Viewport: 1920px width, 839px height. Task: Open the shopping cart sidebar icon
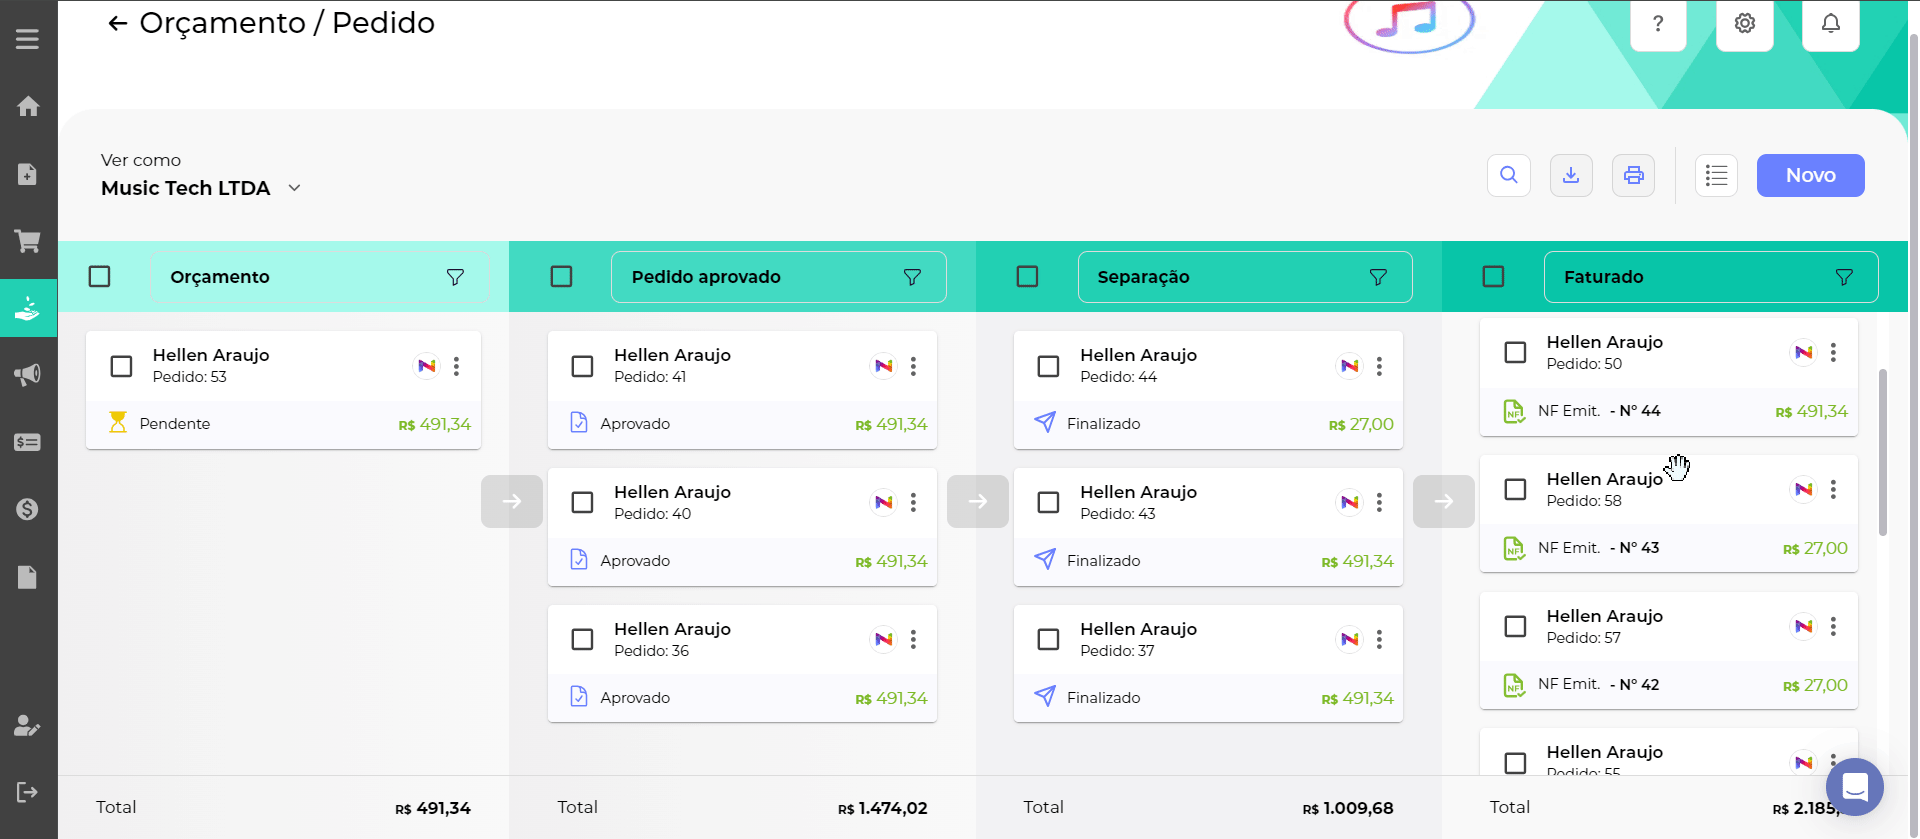tap(28, 241)
